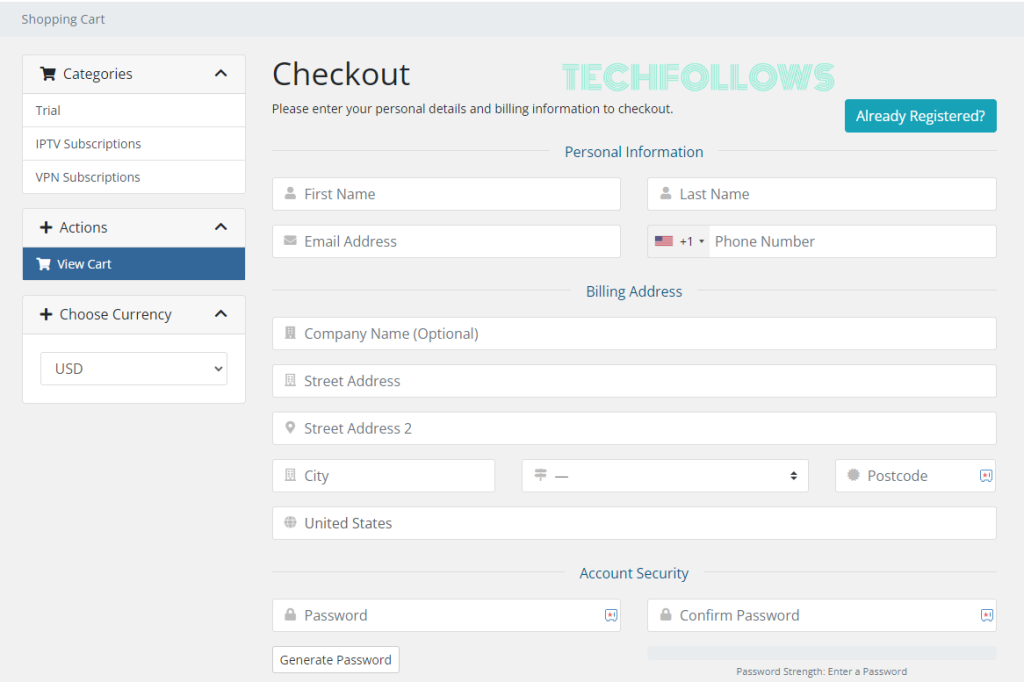Focus the Password input field
Screen dimensions: 1024x682
pos(446,615)
